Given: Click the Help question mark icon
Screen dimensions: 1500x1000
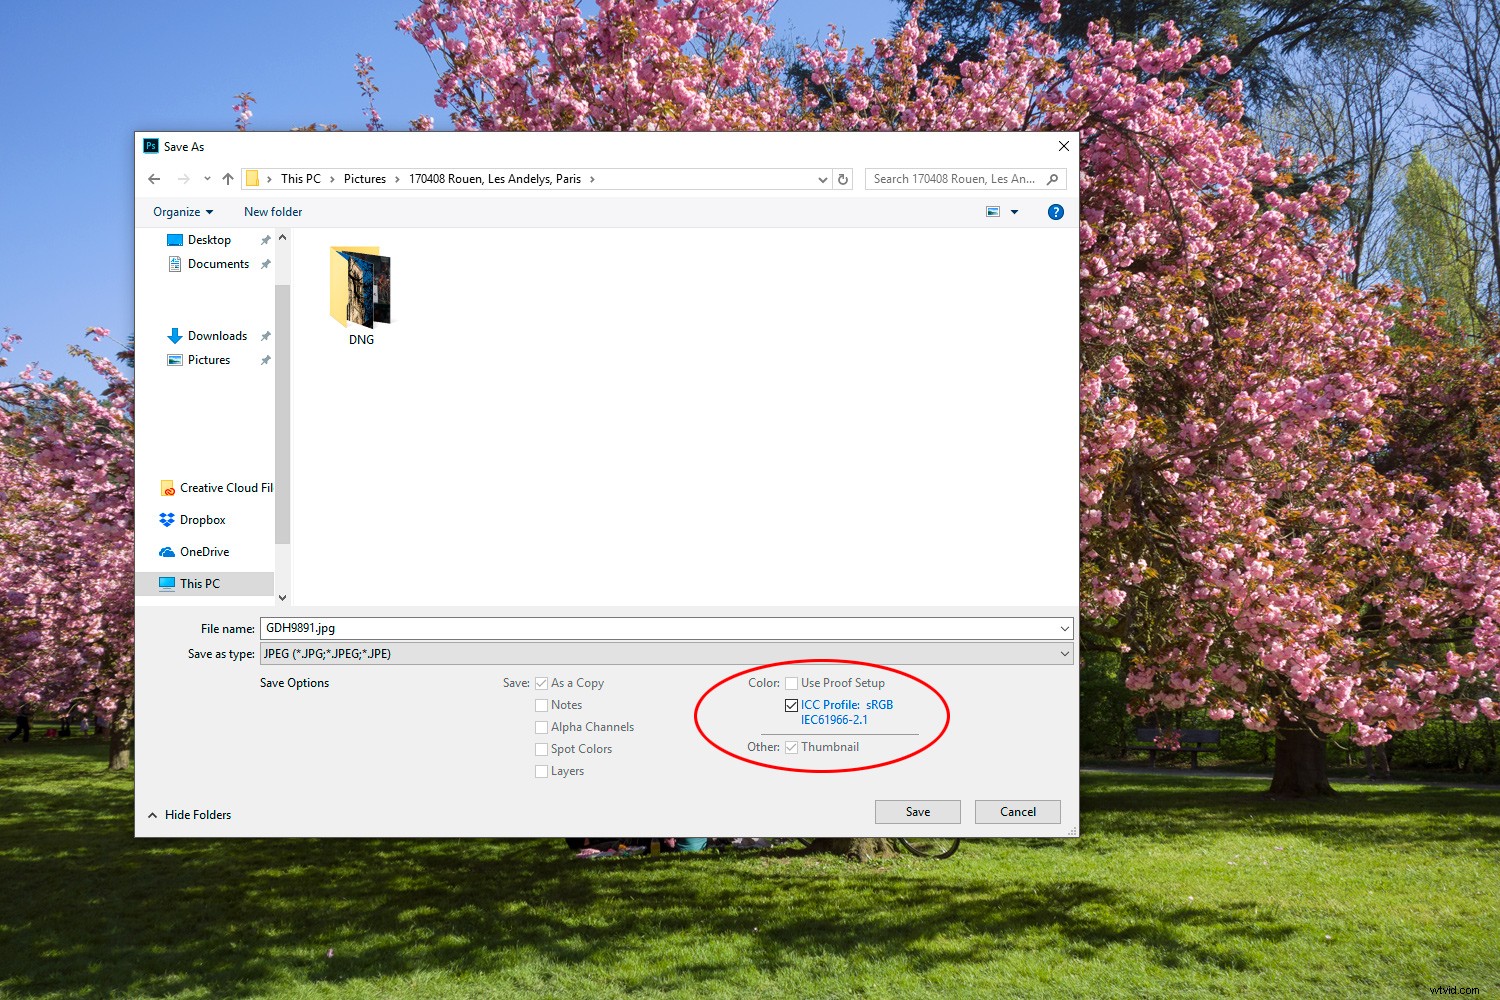Looking at the screenshot, I should [1056, 211].
